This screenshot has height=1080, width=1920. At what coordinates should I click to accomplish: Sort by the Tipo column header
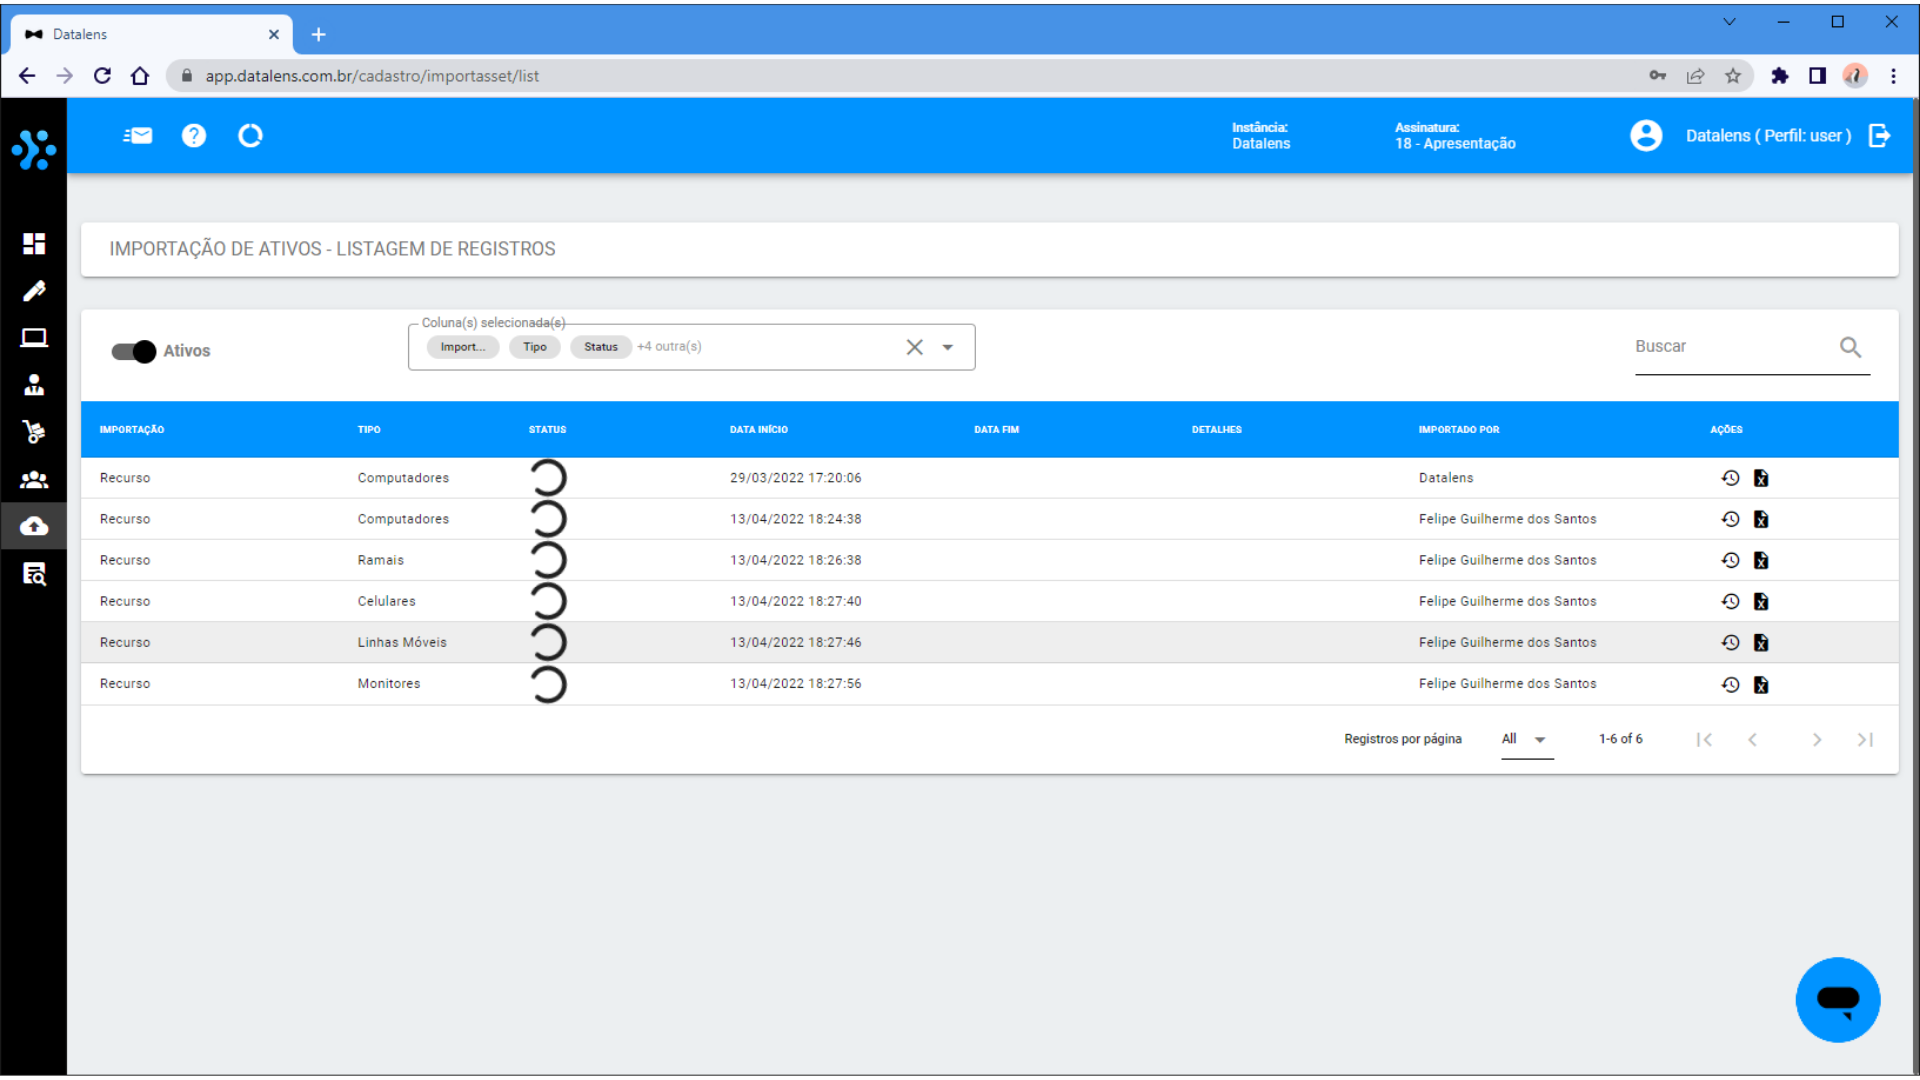(369, 429)
